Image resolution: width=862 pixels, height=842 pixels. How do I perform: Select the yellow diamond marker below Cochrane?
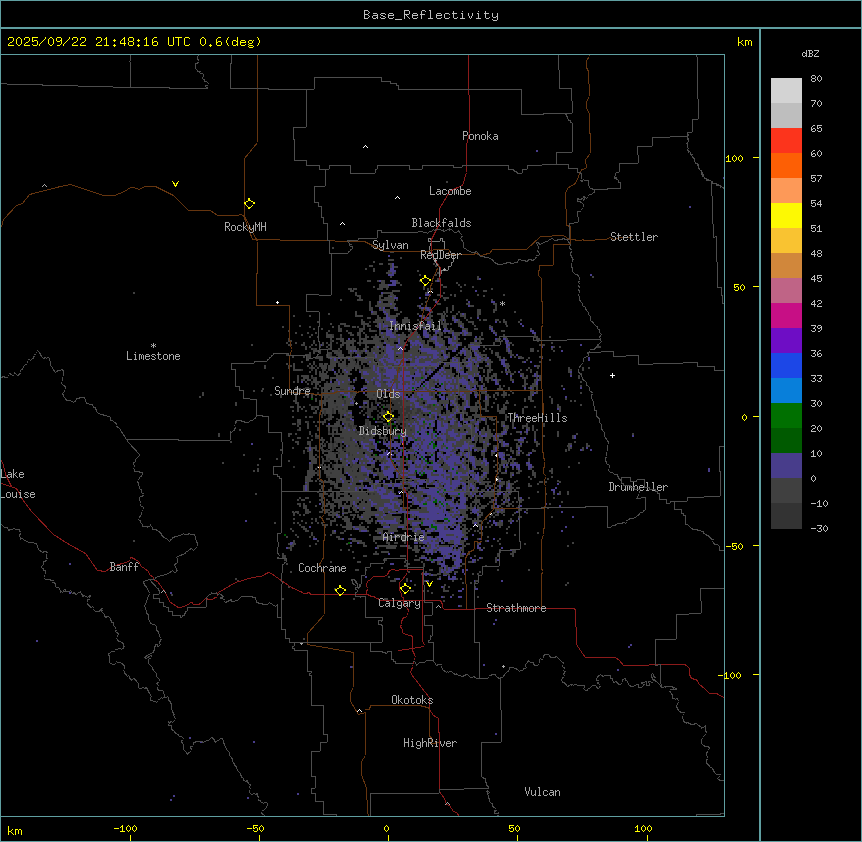tap(340, 591)
